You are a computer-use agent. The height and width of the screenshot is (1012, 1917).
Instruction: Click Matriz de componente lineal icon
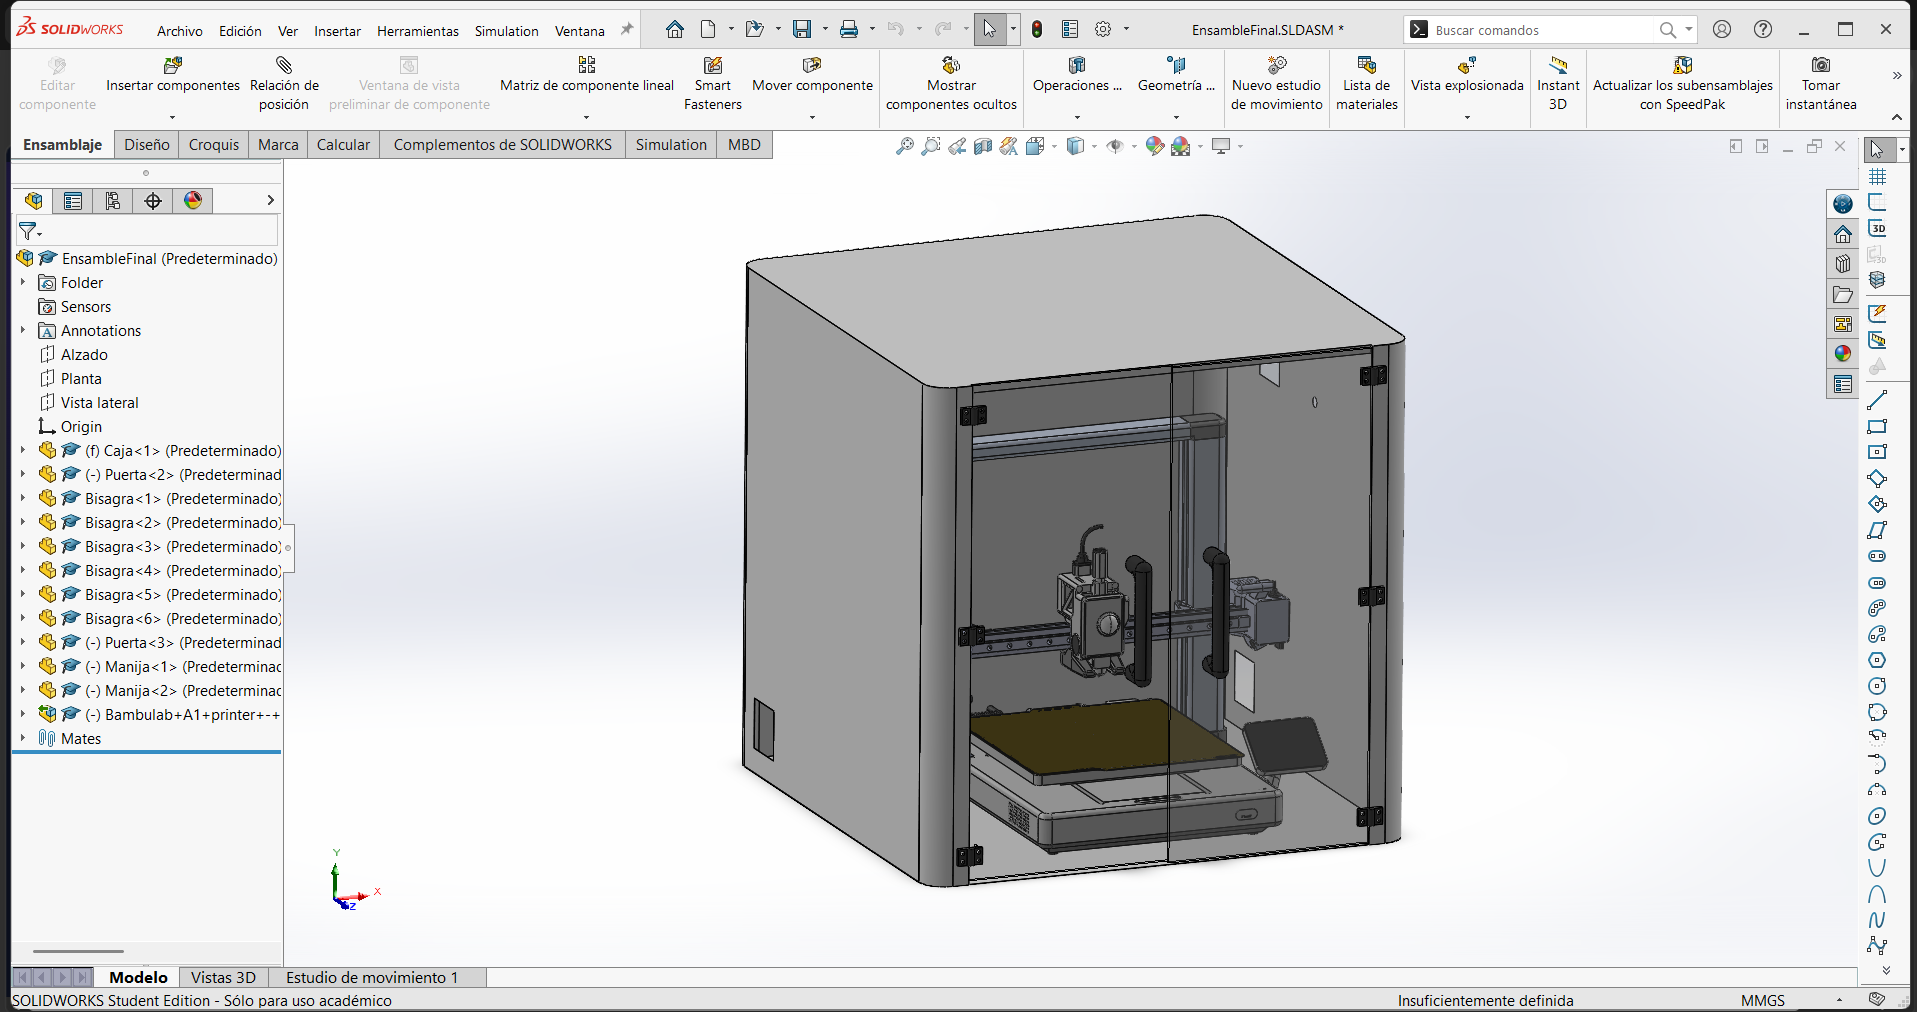[587, 65]
